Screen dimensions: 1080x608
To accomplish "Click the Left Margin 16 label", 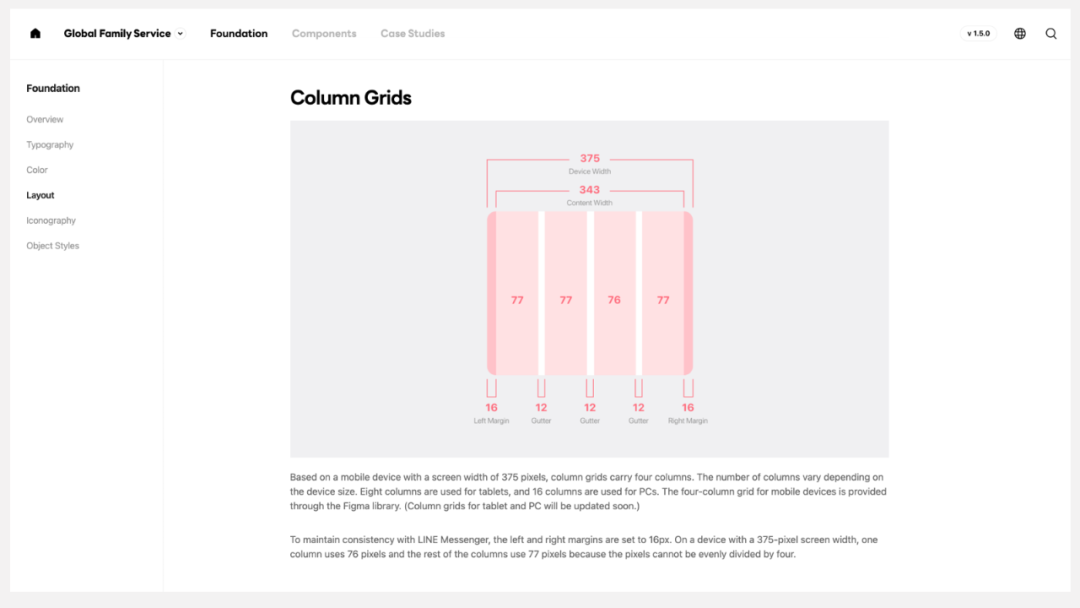I will [491, 408].
